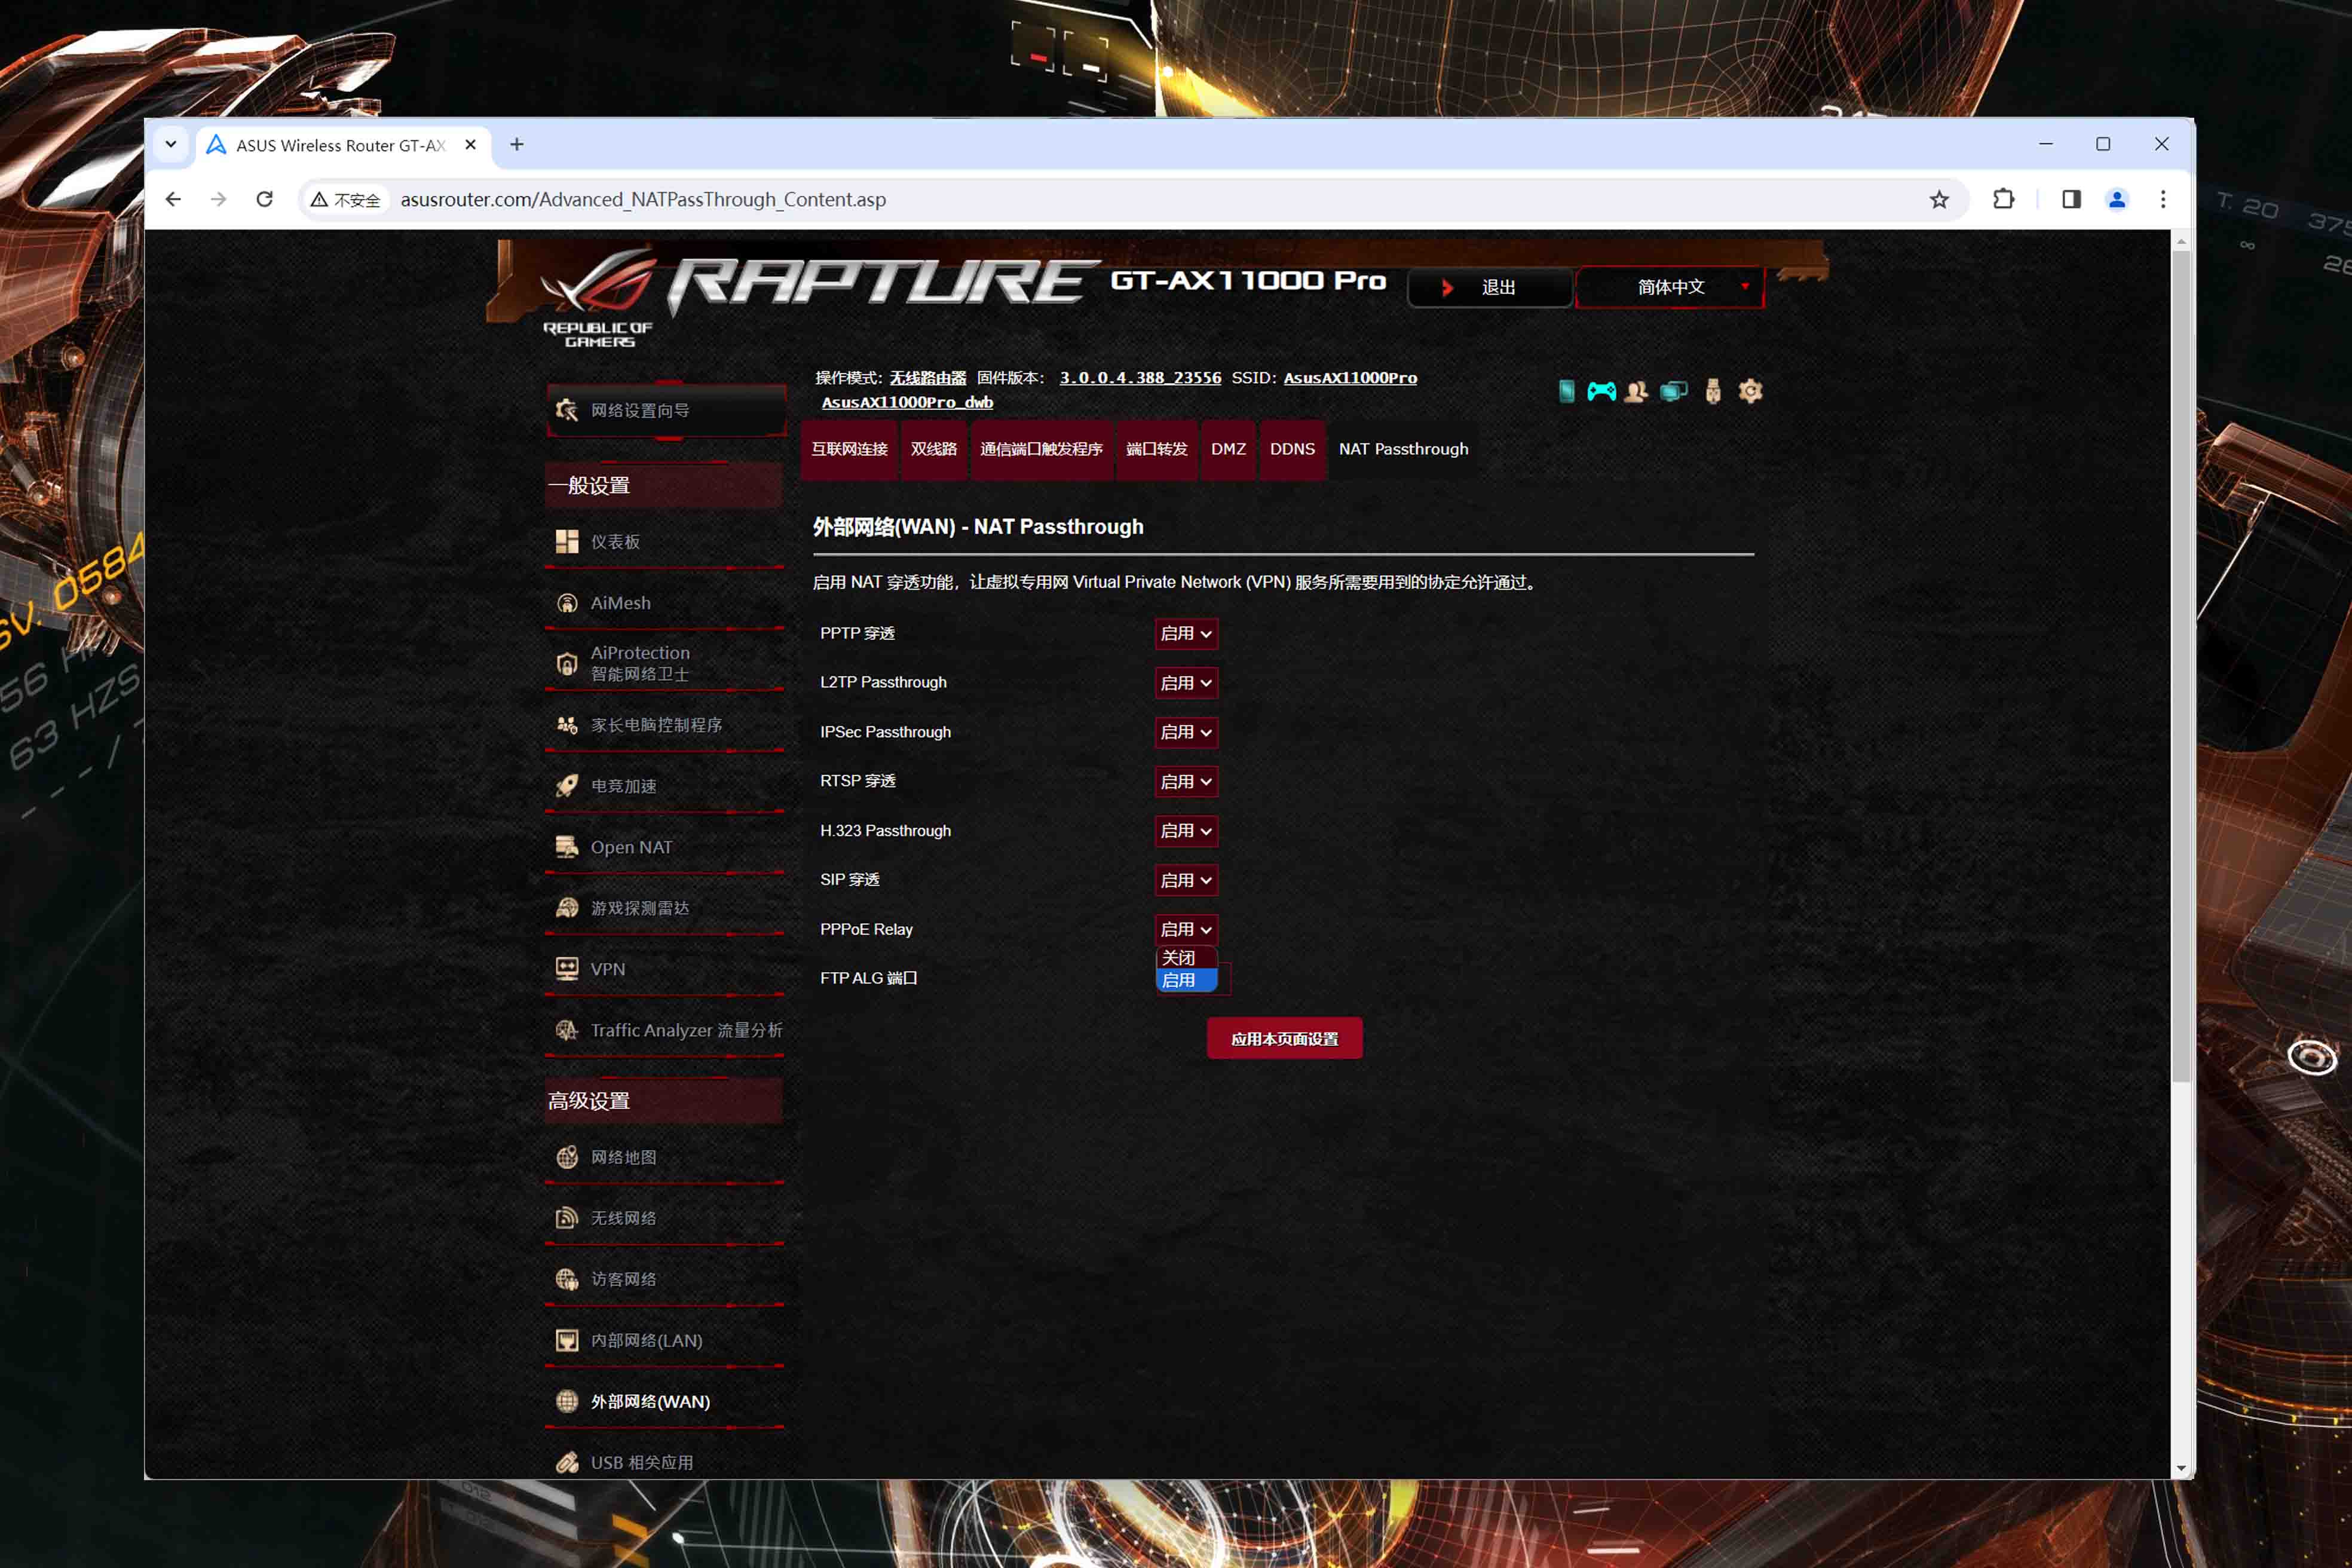Click 应用本页面设置 apply button
Screen dimensions: 2352x1568
point(1284,1039)
